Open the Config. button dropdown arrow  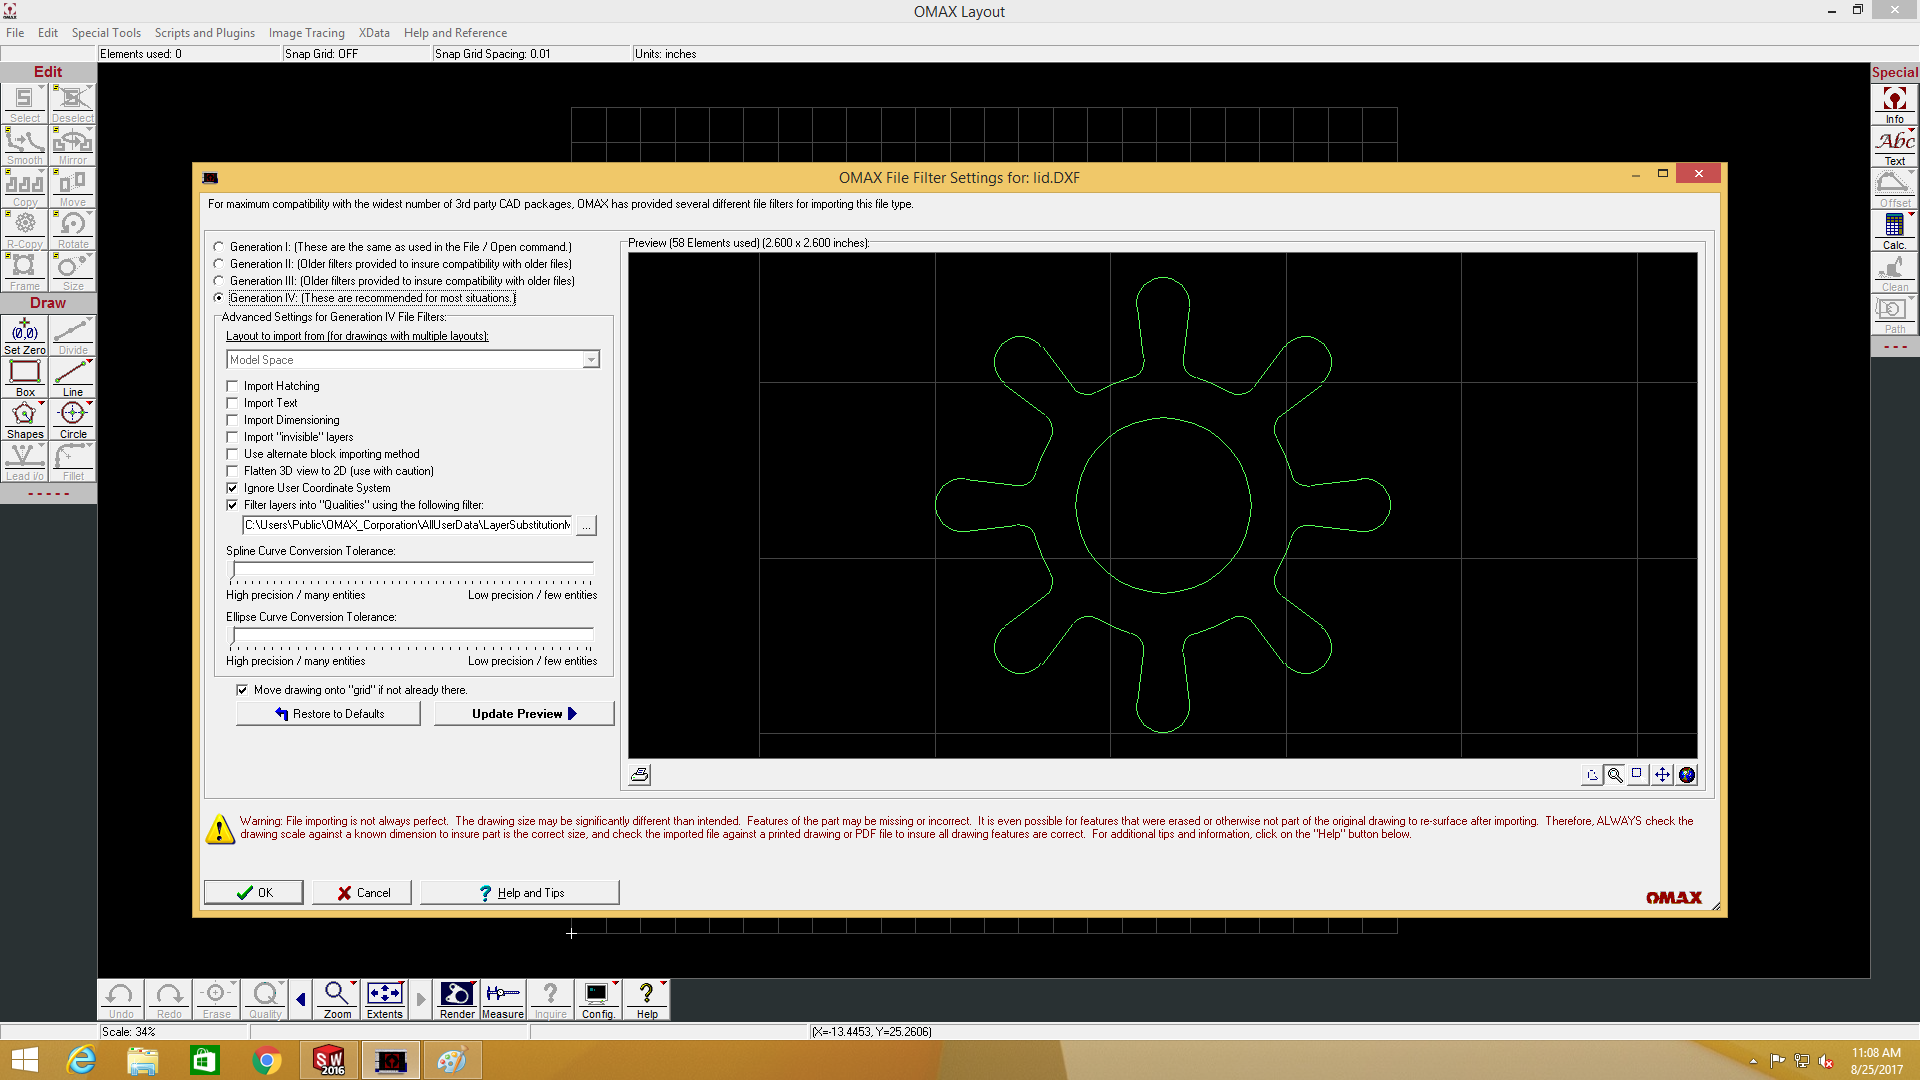coord(616,984)
